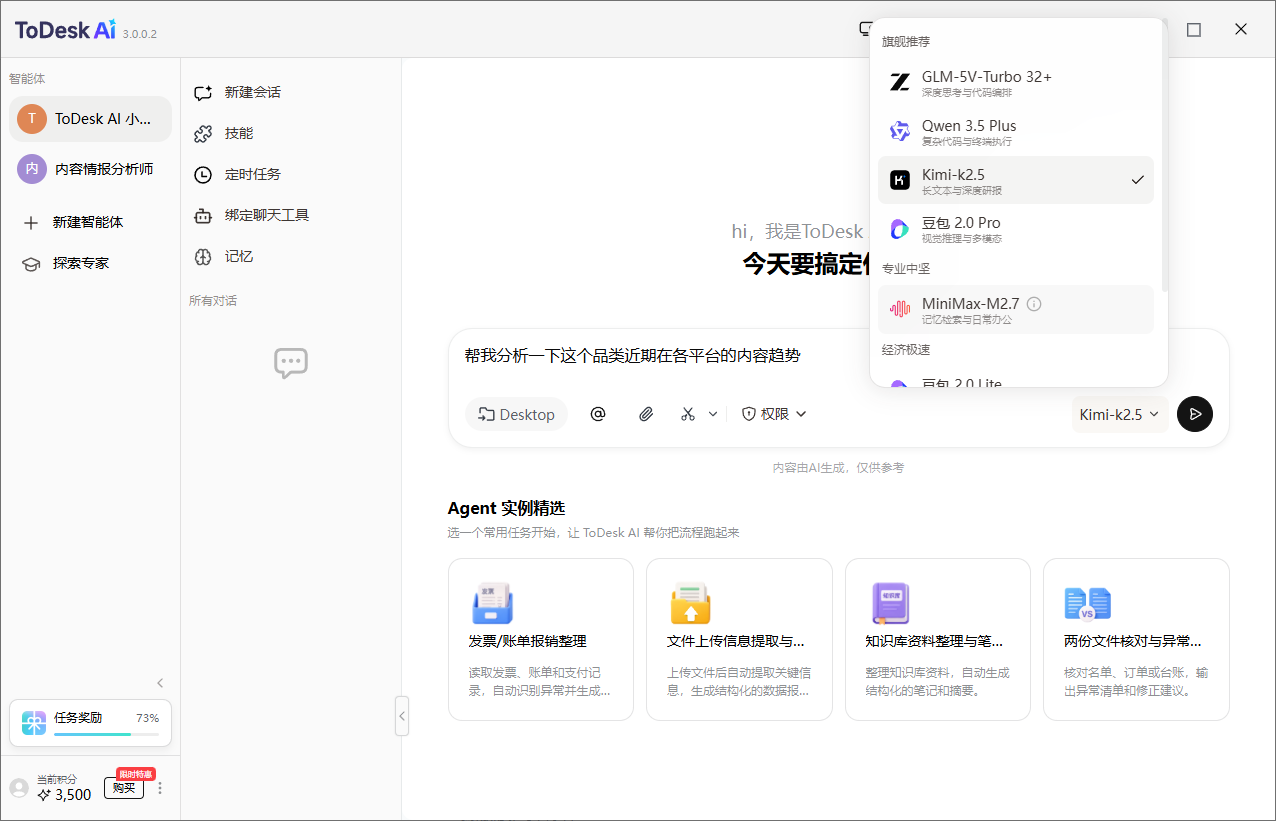Open the 知识库资料整理 example card

point(938,639)
